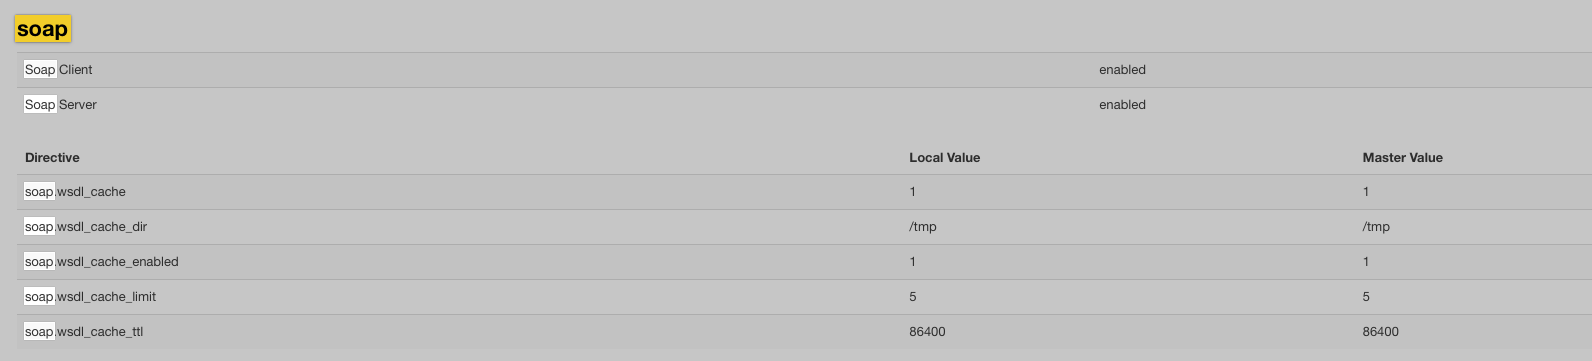Select the Soap Client row label
1592x361 pixels.
click(x=58, y=70)
